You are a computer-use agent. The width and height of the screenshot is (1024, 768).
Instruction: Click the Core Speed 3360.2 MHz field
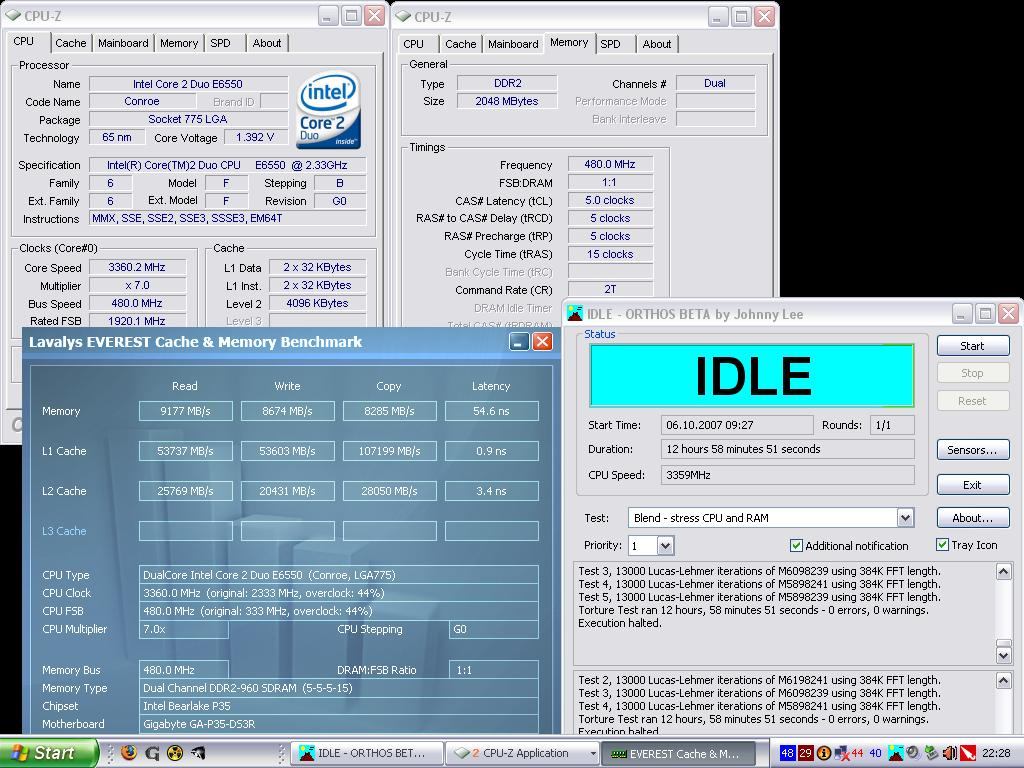(137, 267)
